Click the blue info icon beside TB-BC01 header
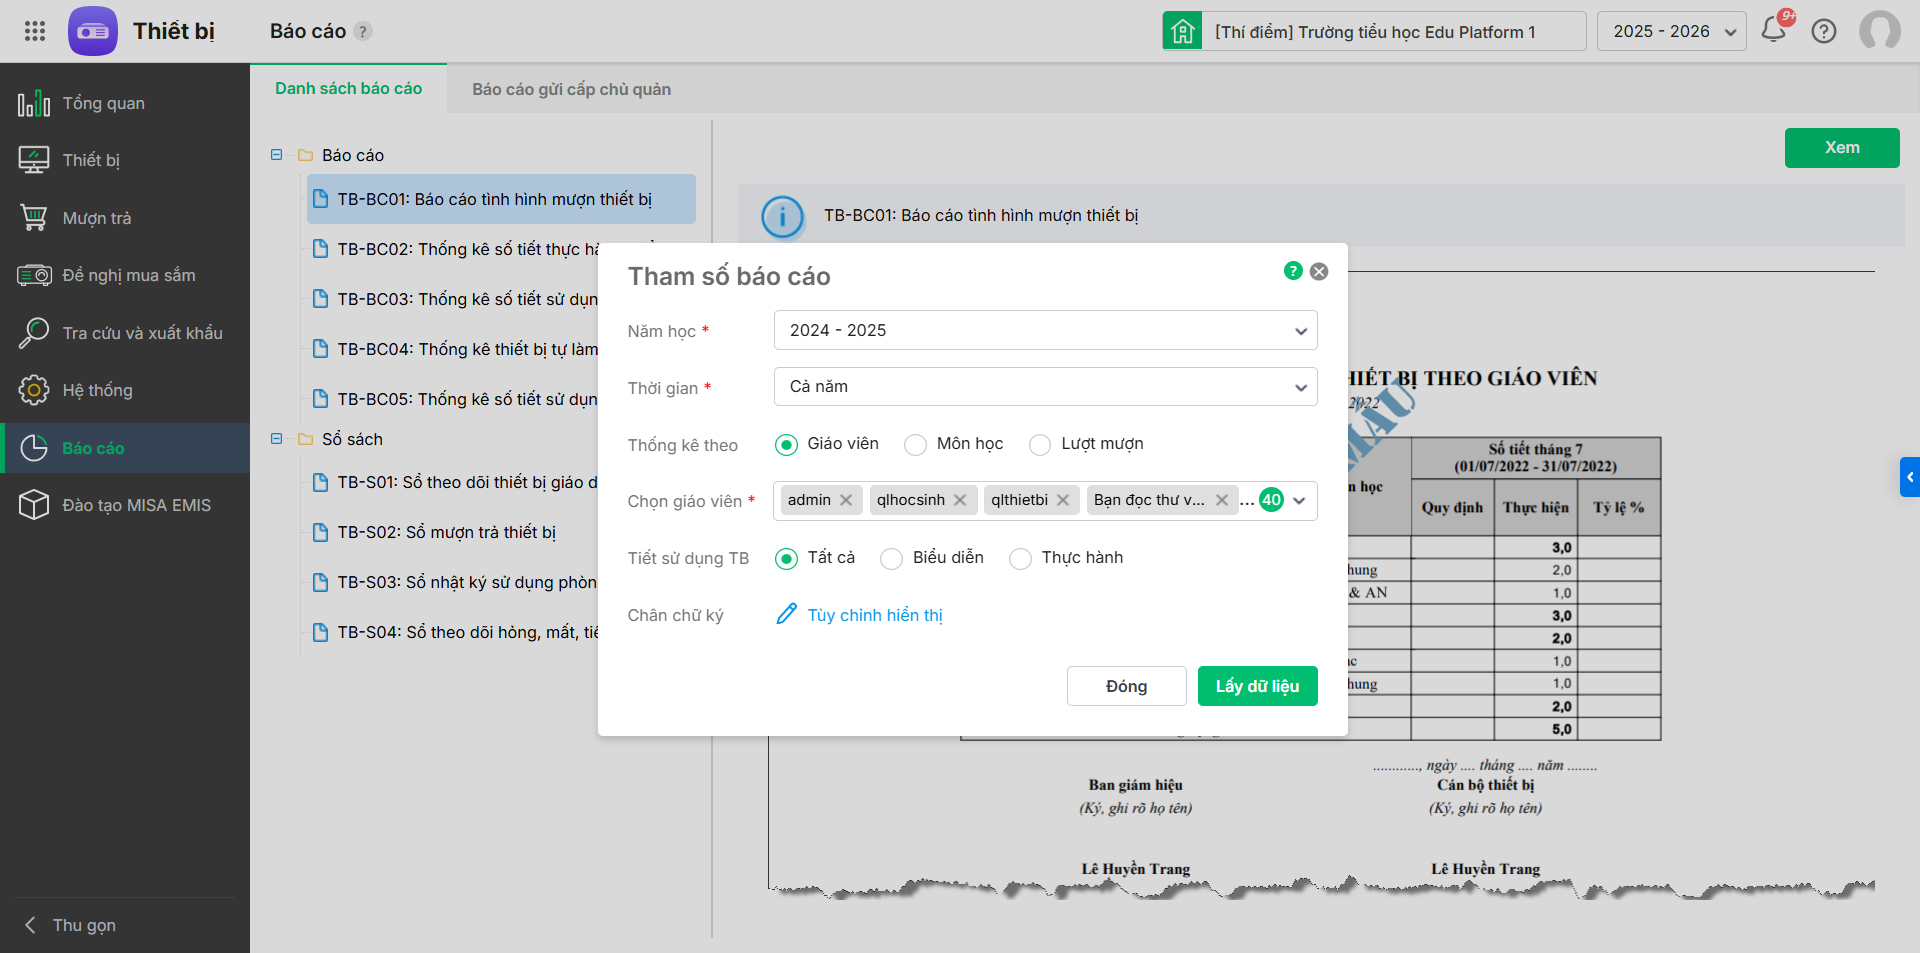1920x953 pixels. tap(782, 216)
